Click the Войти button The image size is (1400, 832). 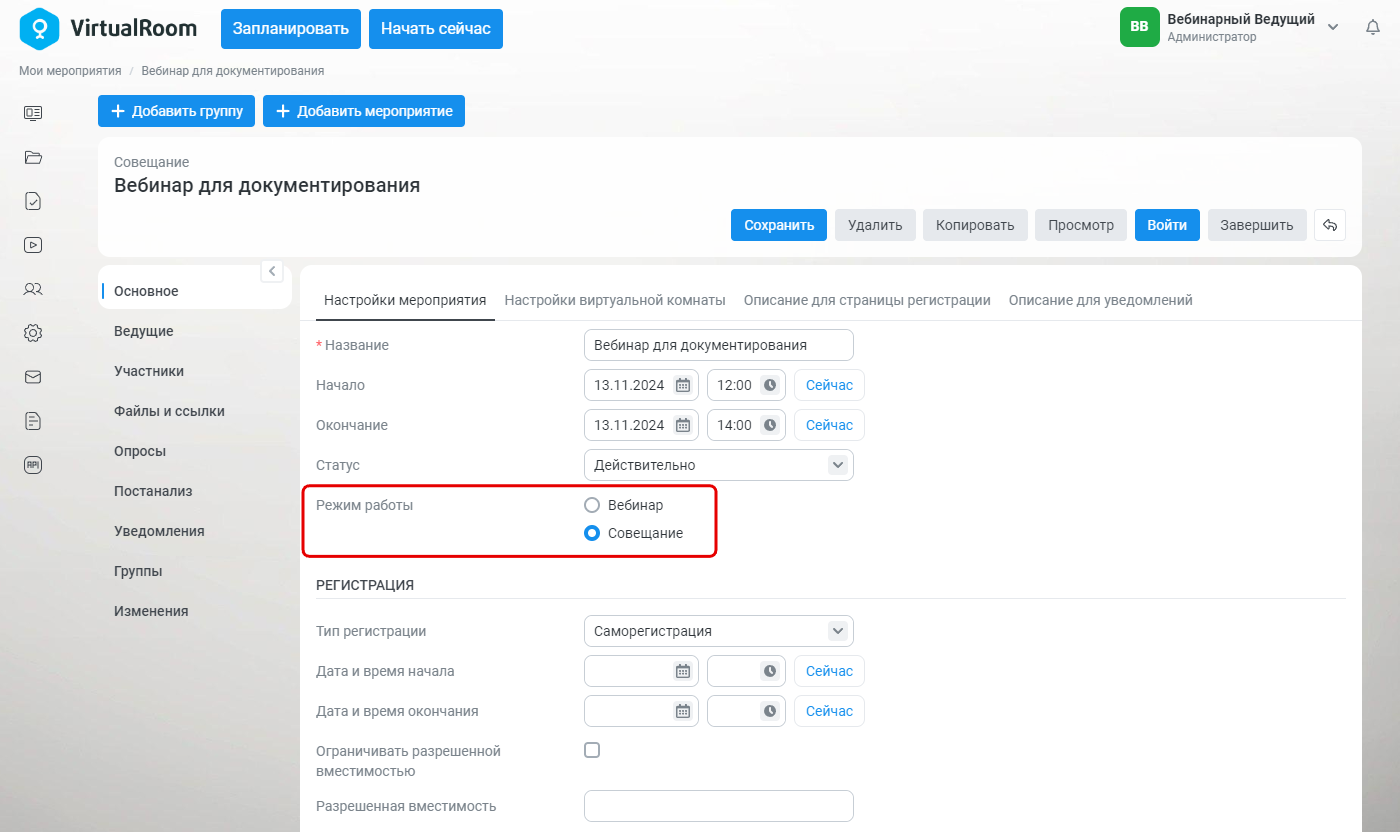click(x=1167, y=225)
